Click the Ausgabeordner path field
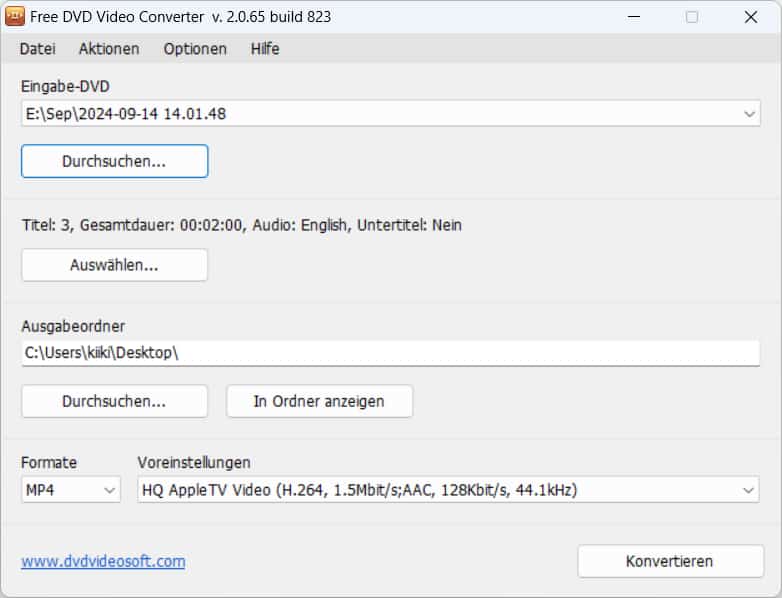Image resolution: width=782 pixels, height=598 pixels. [391, 353]
